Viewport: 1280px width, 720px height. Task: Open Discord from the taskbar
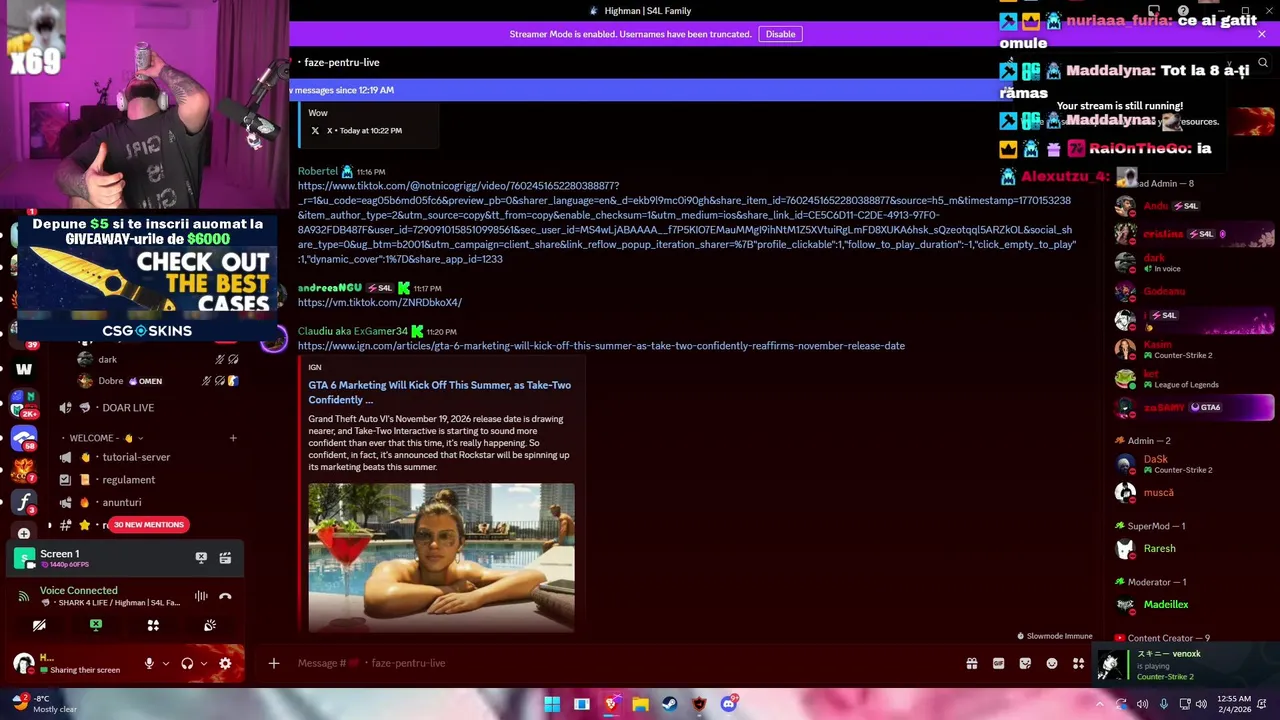(729, 704)
